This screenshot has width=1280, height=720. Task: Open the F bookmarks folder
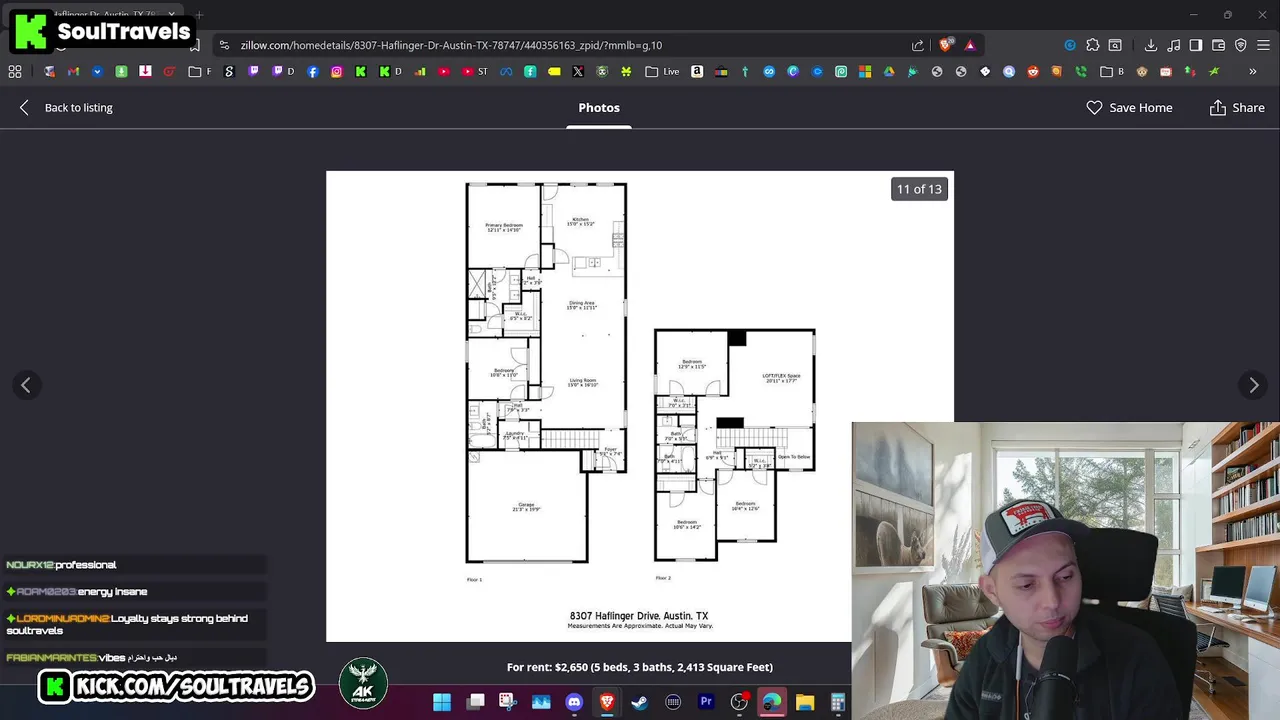tap(200, 72)
